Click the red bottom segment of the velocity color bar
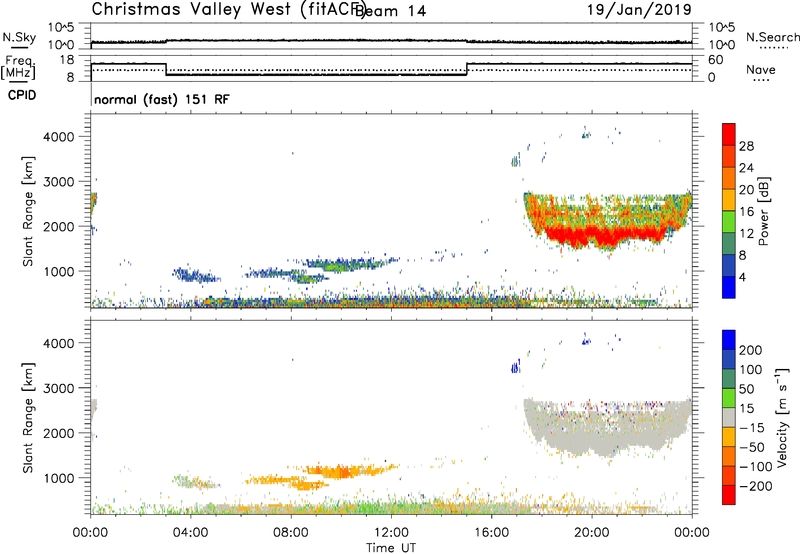 tap(729, 495)
